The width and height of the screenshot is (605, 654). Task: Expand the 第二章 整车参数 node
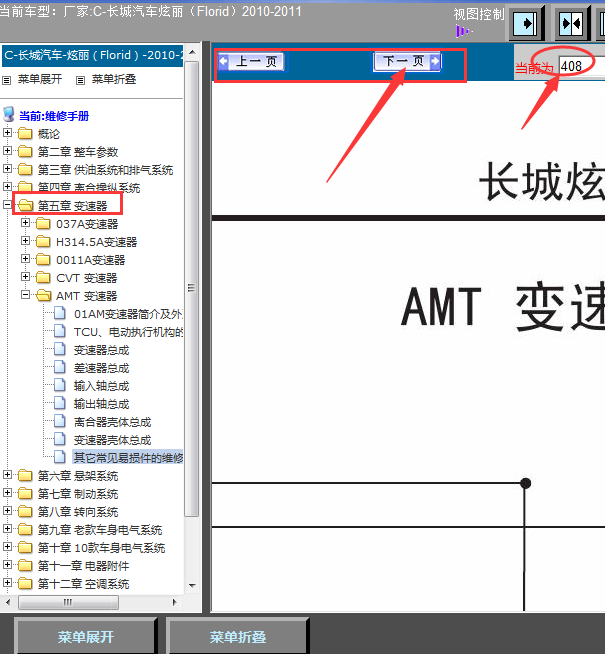pos(7,151)
